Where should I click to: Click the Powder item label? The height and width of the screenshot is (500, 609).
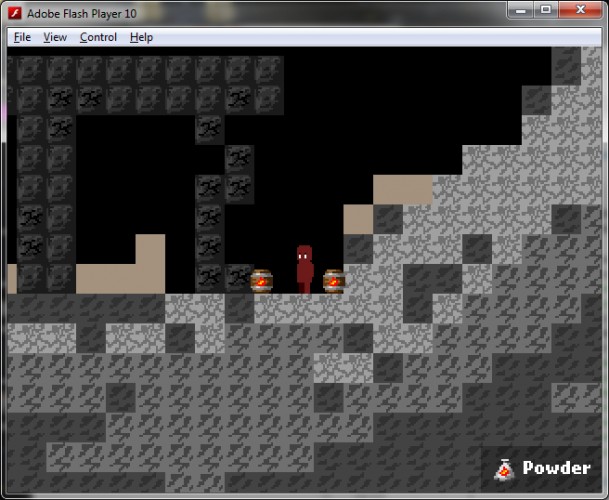(x=556, y=468)
